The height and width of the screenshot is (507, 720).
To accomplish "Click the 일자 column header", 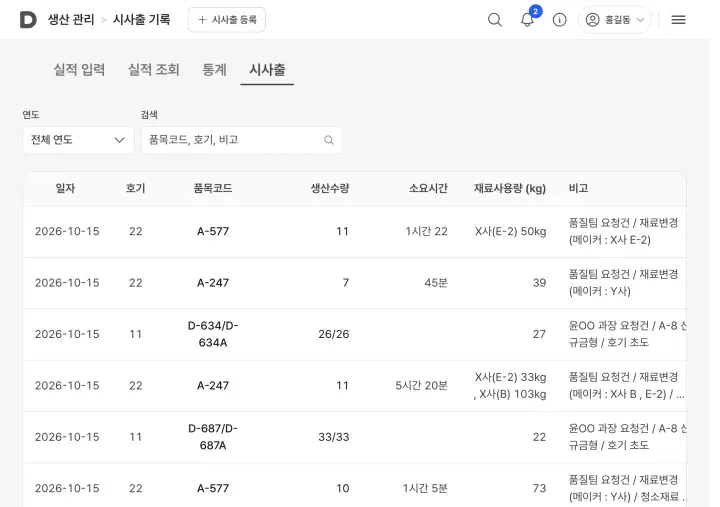I will pyautogui.click(x=65, y=188).
